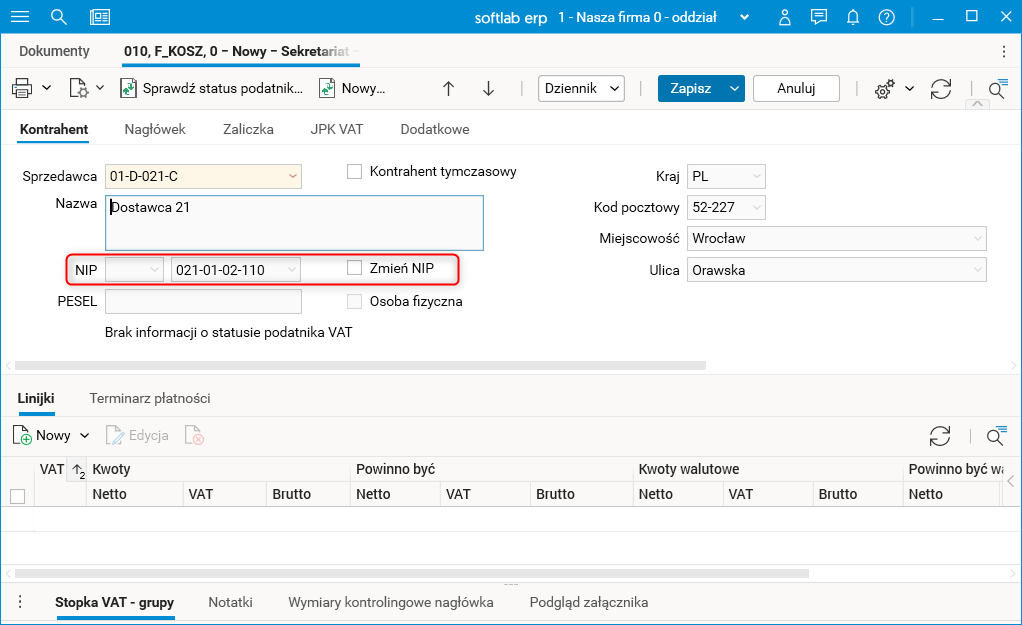The width and height of the screenshot is (1022, 625).
Task: Tick the Zmień NIP checkbox
Action: [x=354, y=268]
